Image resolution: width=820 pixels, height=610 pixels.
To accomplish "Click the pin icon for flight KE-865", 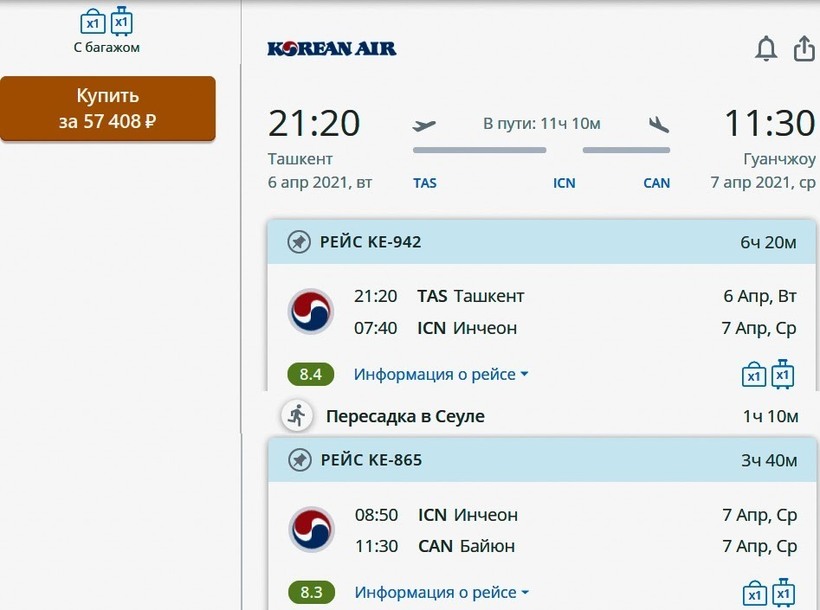I will click(x=299, y=460).
